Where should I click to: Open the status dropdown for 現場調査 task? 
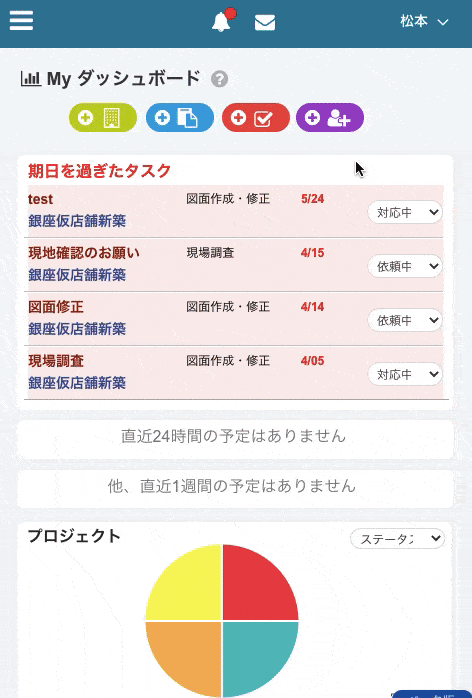[x=405, y=374]
